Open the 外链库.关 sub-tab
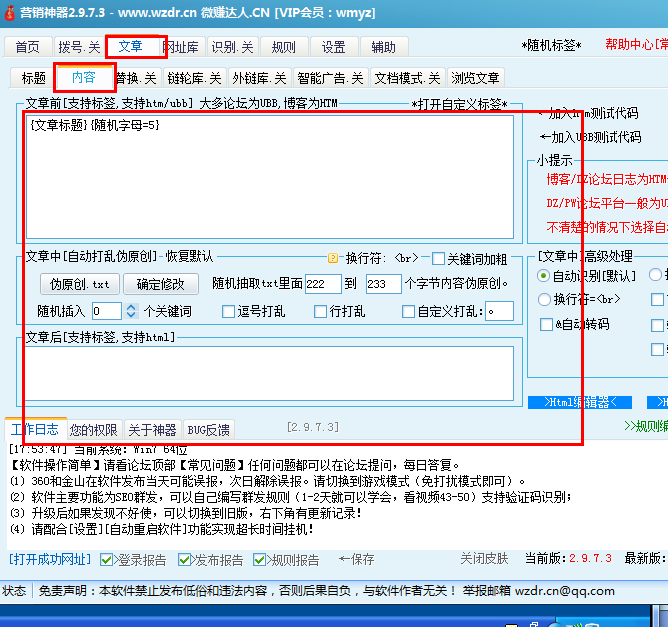This screenshot has width=668, height=627. [259, 78]
